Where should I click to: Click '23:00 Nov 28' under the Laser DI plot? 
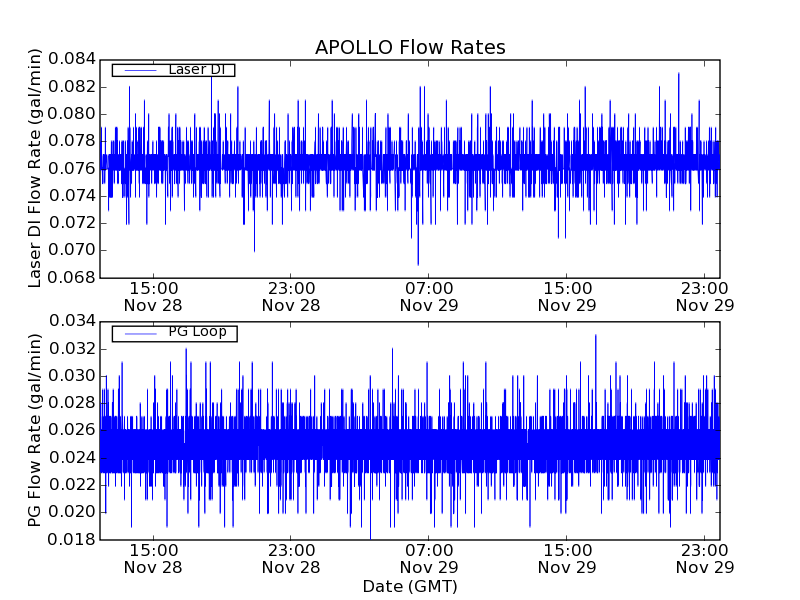coord(291,297)
